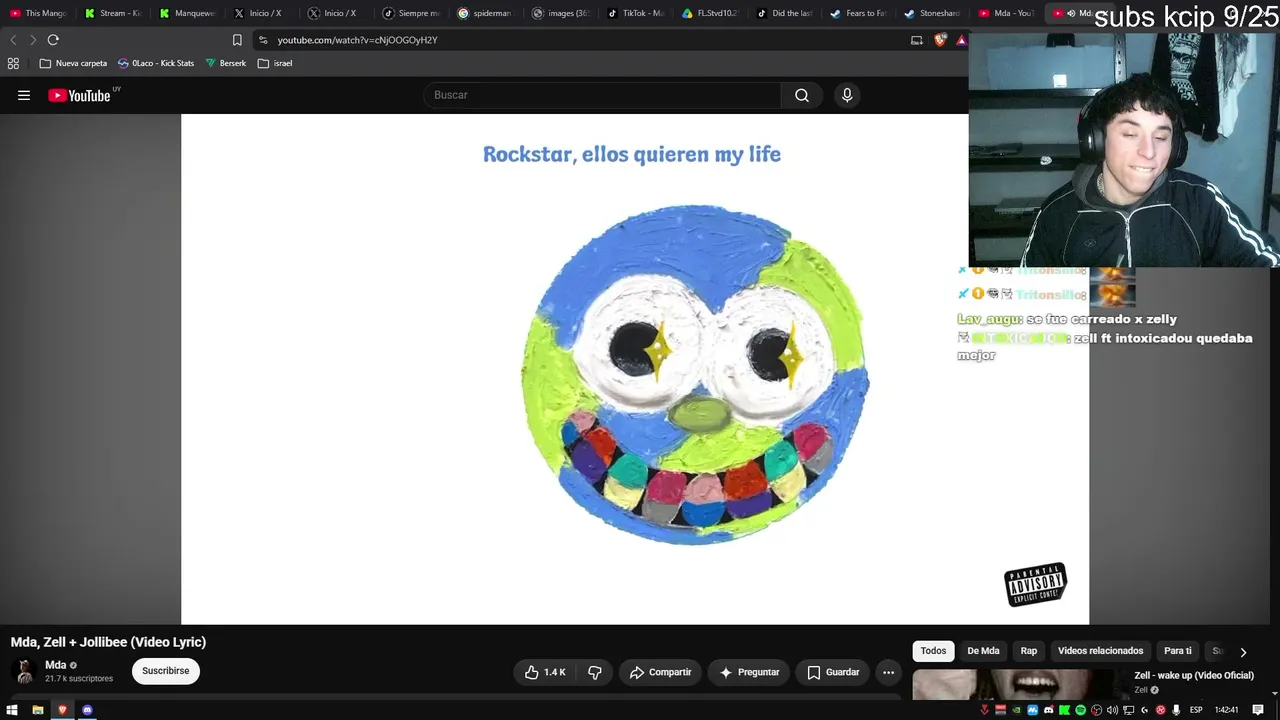Open the taskbar clock showing 1:42:41
The height and width of the screenshot is (720, 1280).
pos(1227,710)
